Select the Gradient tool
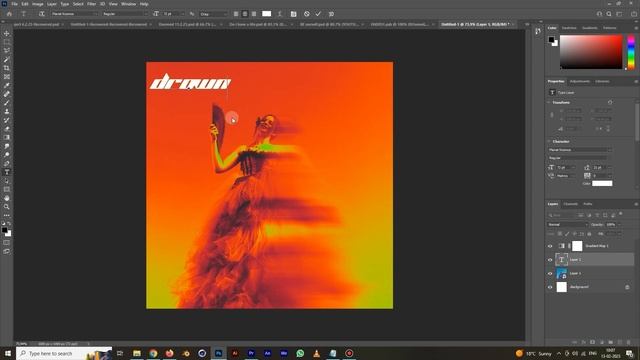Screen dimensions: 640x360 click(7, 138)
